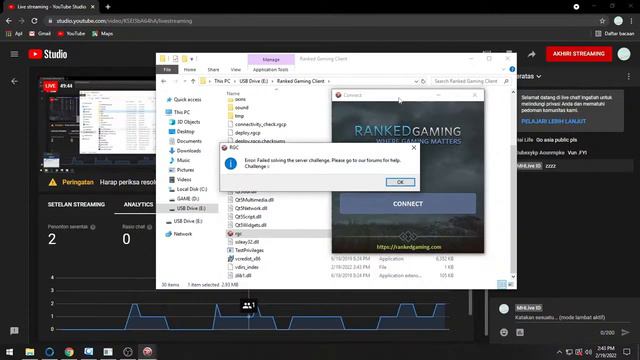Click Explorer back navigation arrow
Screen dimensions: 640x360
tap(164, 81)
